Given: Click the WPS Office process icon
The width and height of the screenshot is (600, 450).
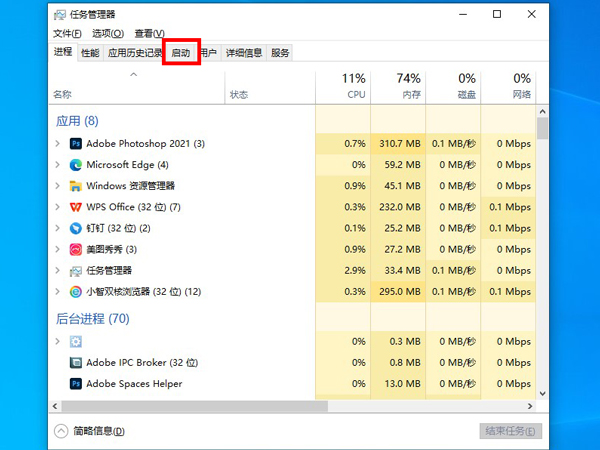Looking at the screenshot, I should click(x=76, y=207).
